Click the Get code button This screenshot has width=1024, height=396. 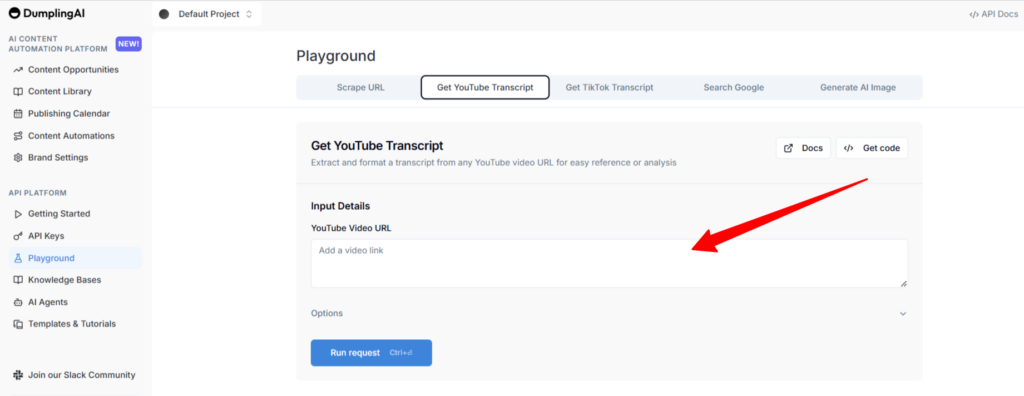872,148
